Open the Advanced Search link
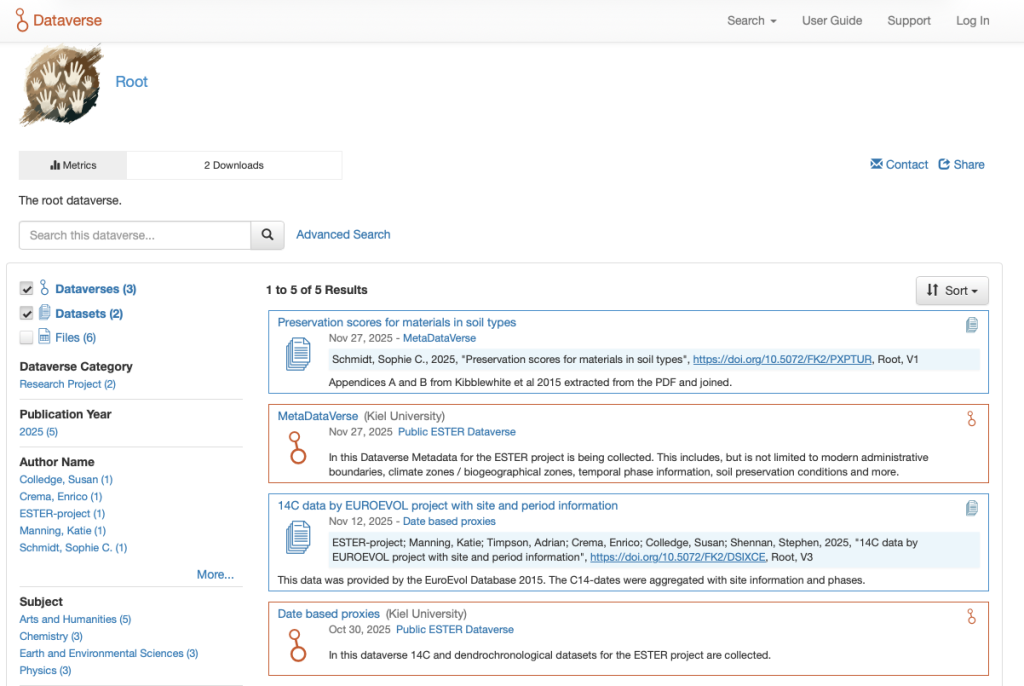The width and height of the screenshot is (1024, 686). click(343, 235)
